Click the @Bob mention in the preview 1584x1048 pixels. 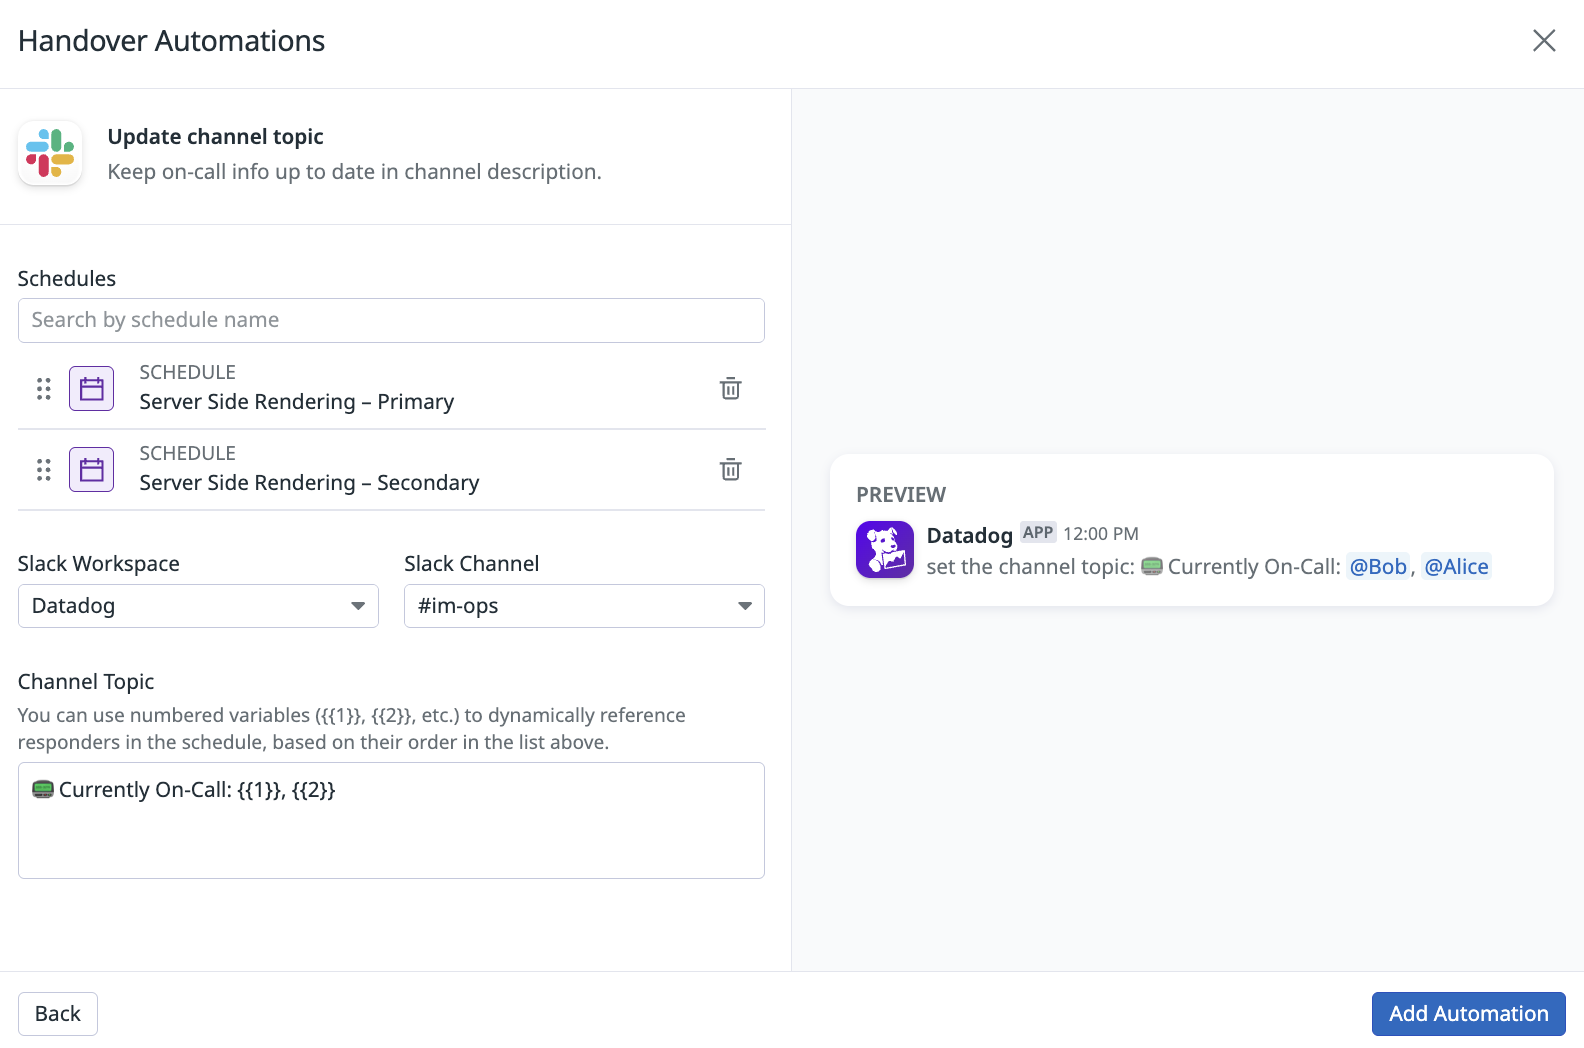[1377, 567]
